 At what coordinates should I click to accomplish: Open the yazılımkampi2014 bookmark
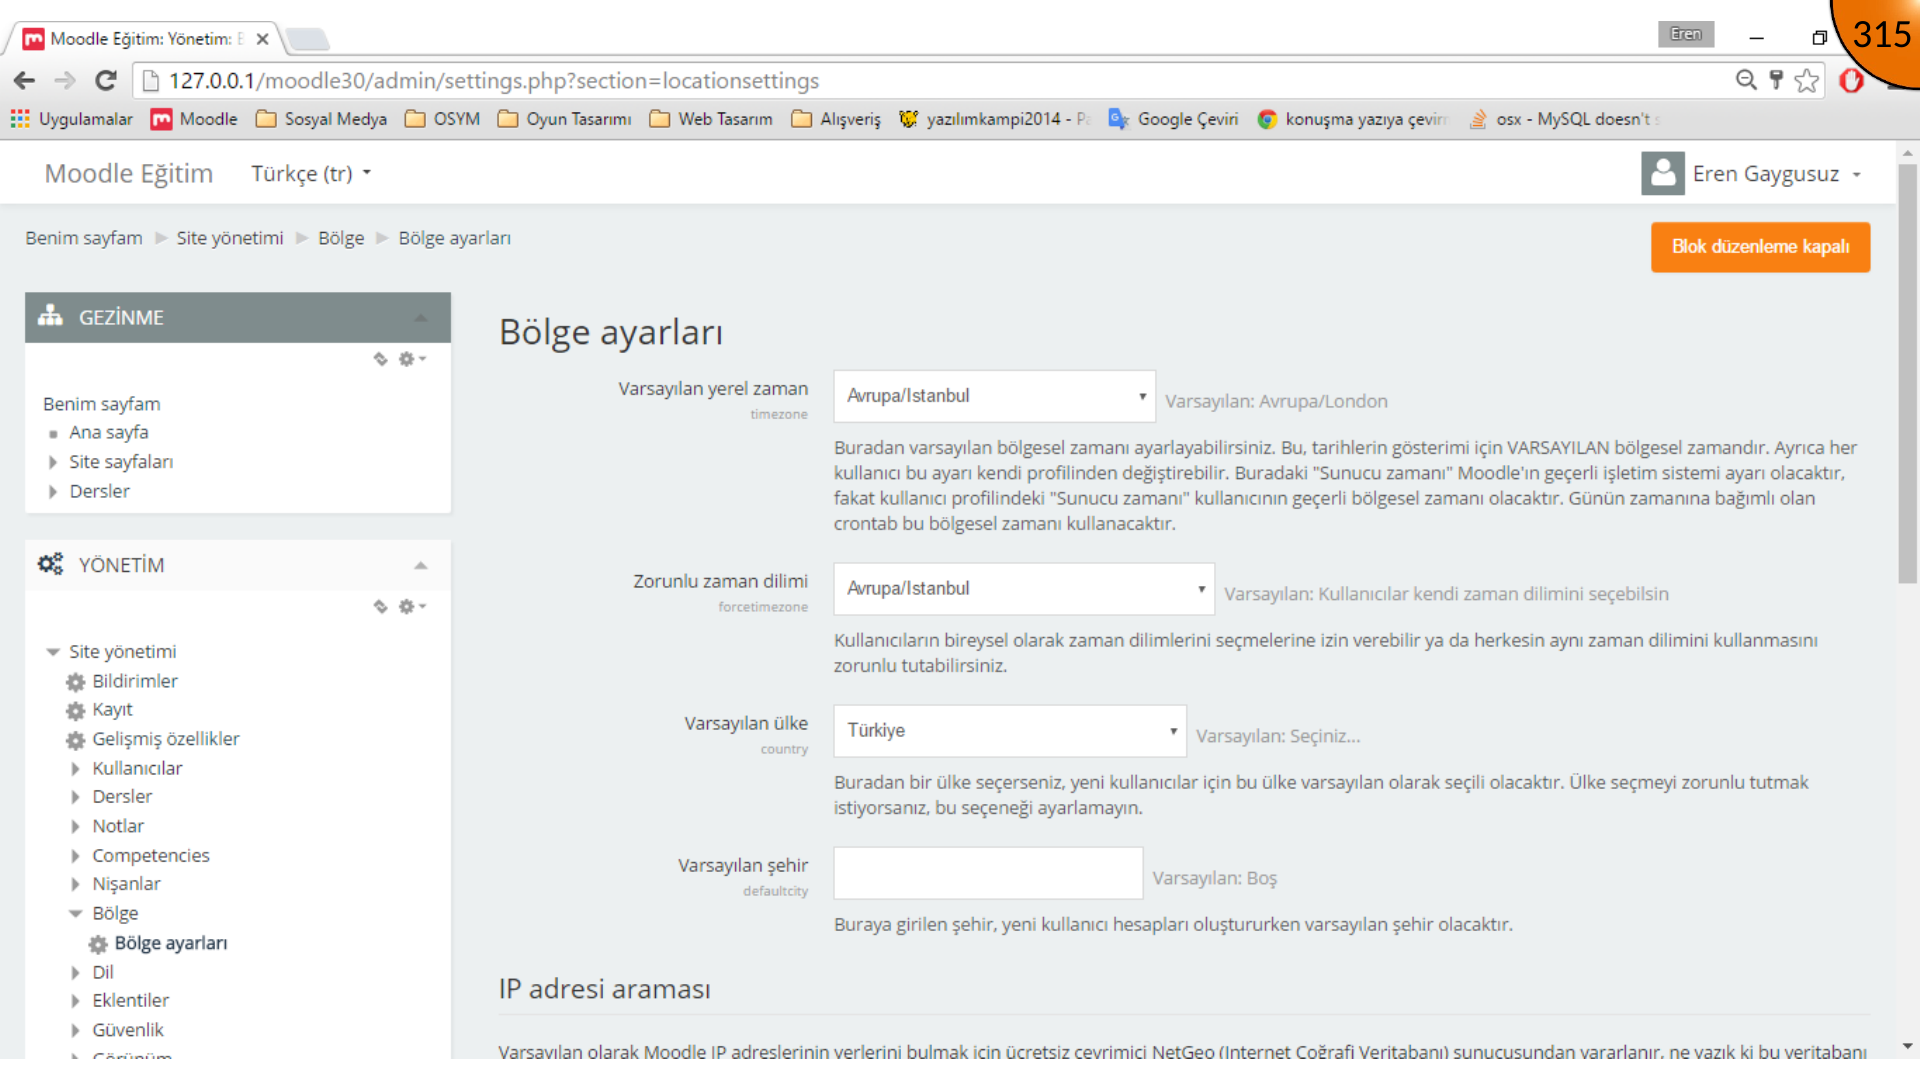point(994,119)
